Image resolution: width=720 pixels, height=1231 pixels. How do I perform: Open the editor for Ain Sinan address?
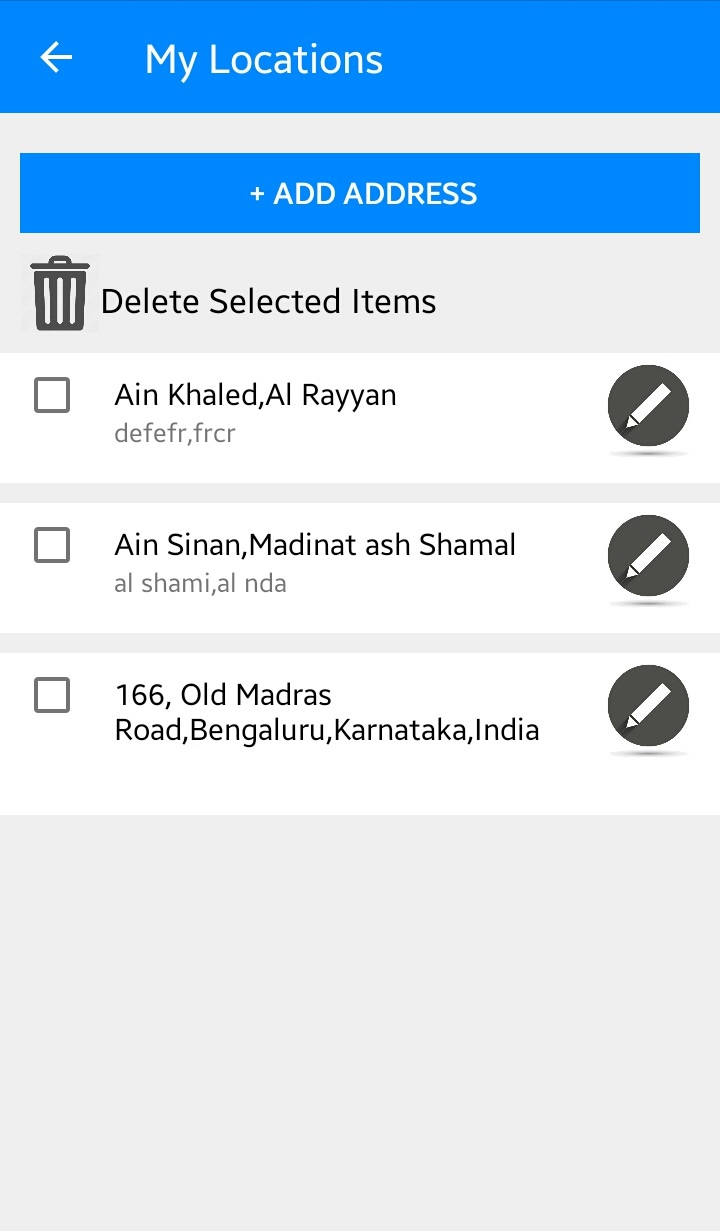648,556
